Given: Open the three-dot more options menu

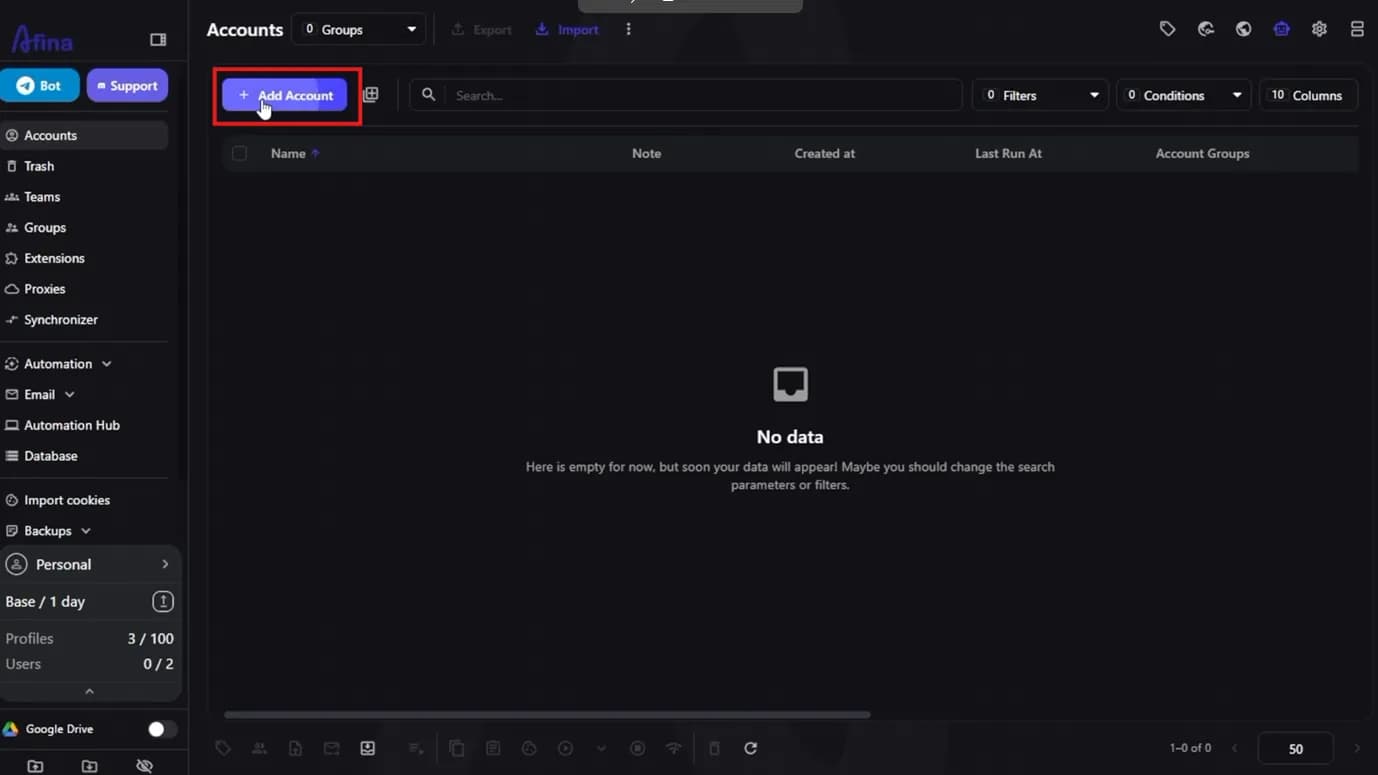Looking at the screenshot, I should pos(628,30).
